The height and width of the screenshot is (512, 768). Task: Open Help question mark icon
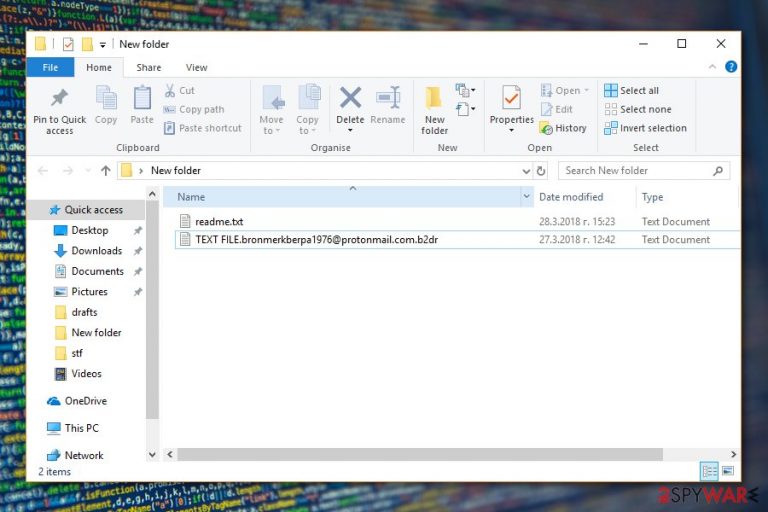[731, 67]
